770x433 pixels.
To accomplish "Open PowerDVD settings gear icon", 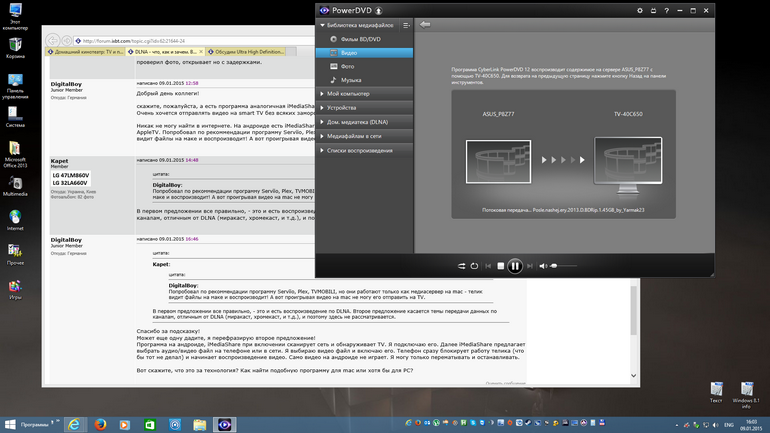I will (x=639, y=10).
